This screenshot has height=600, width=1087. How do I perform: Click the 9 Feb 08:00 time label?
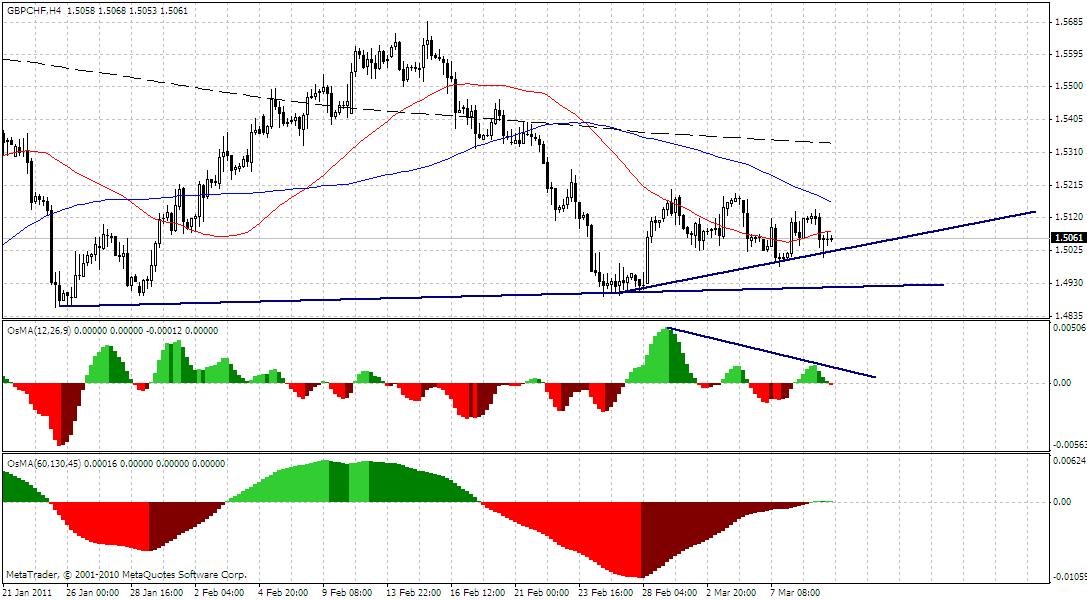click(347, 593)
